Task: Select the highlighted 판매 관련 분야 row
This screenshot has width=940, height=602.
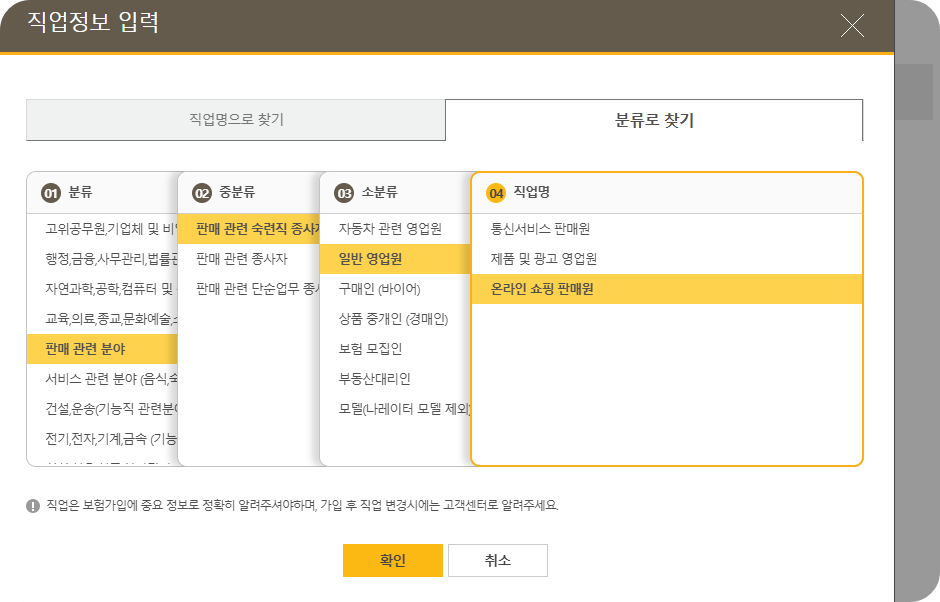Action: coord(103,348)
